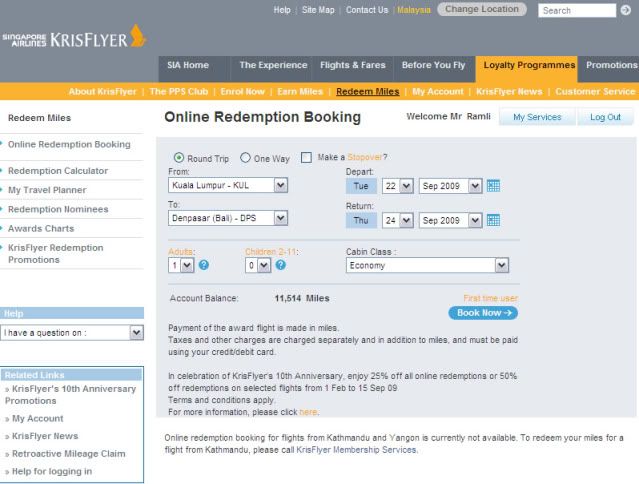Image resolution: width=639 pixels, height=484 pixels.
Task: Expand the I have a question on dropdown
Action: [72, 333]
